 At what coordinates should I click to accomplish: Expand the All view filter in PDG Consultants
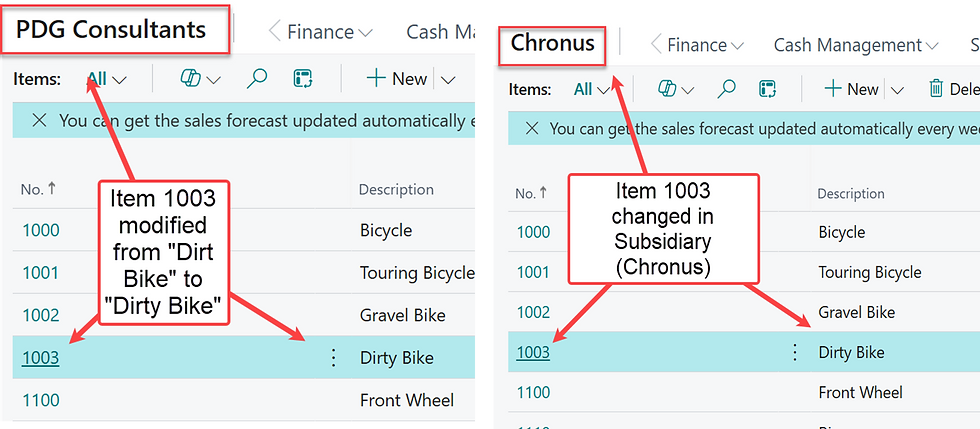pos(107,79)
